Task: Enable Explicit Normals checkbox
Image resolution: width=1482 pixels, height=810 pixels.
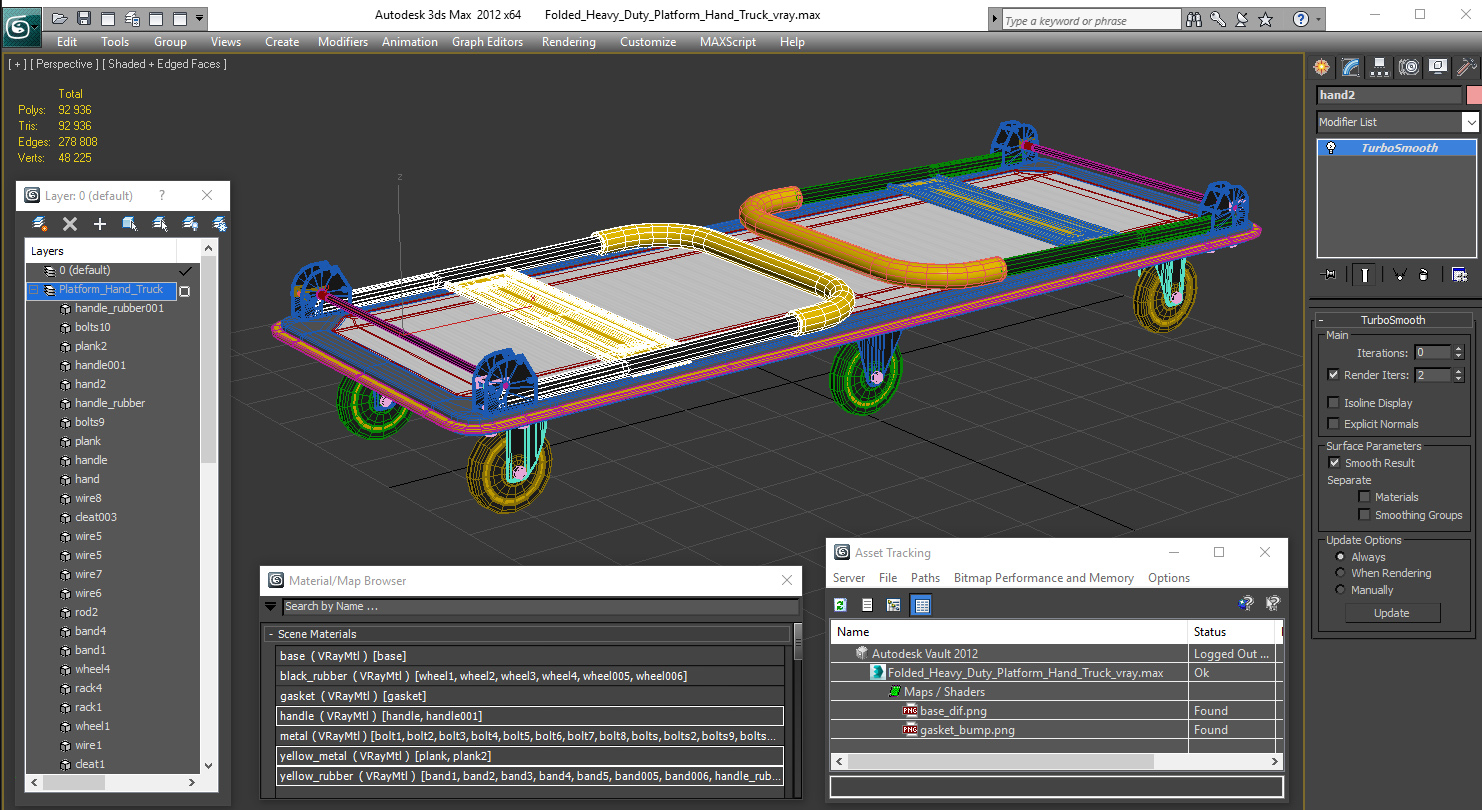Action: click(x=1333, y=424)
